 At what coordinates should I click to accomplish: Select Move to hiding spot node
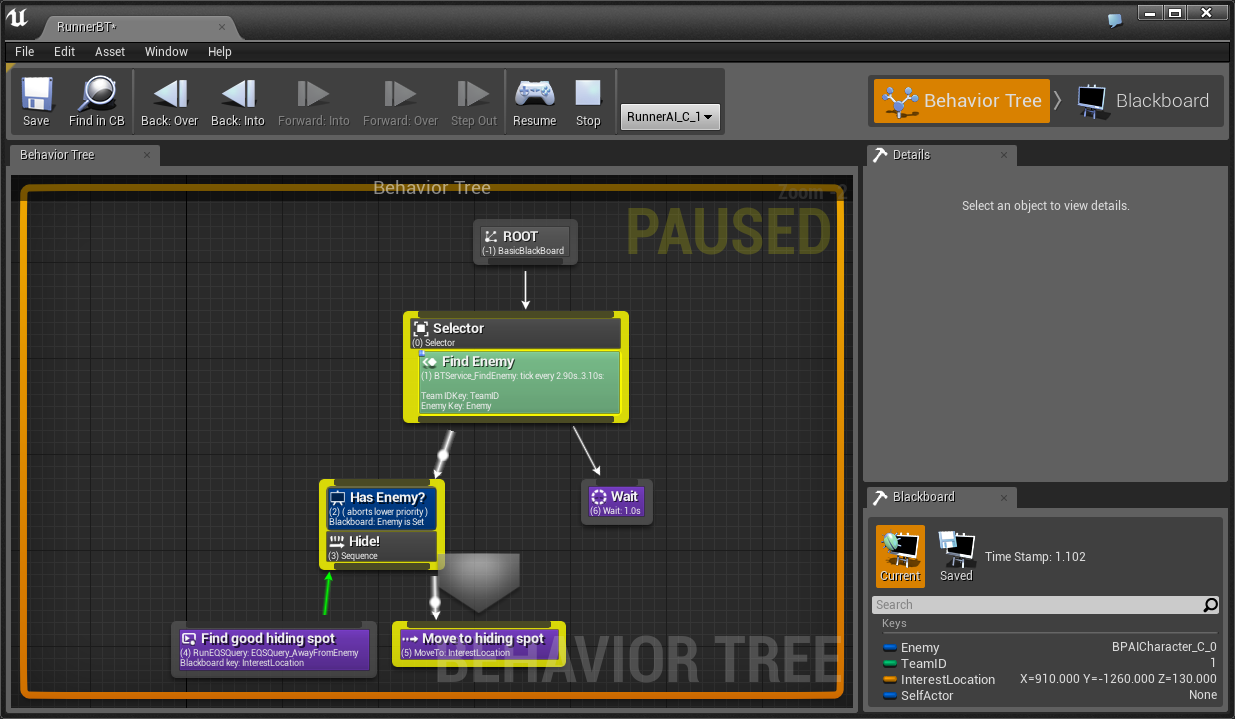point(478,644)
